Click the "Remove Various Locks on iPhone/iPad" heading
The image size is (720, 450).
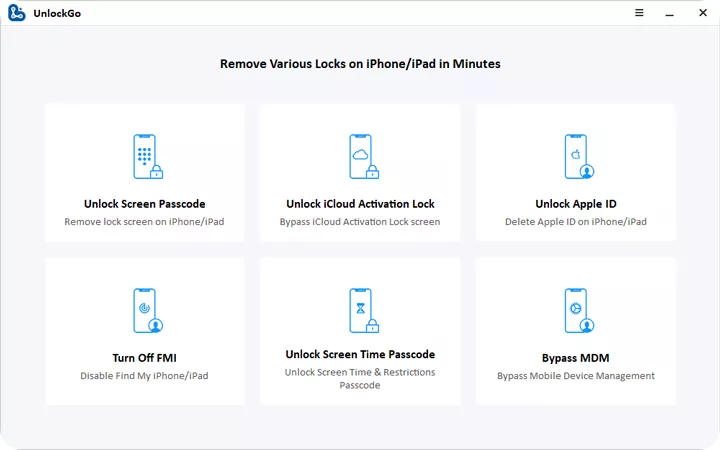[x=360, y=64]
